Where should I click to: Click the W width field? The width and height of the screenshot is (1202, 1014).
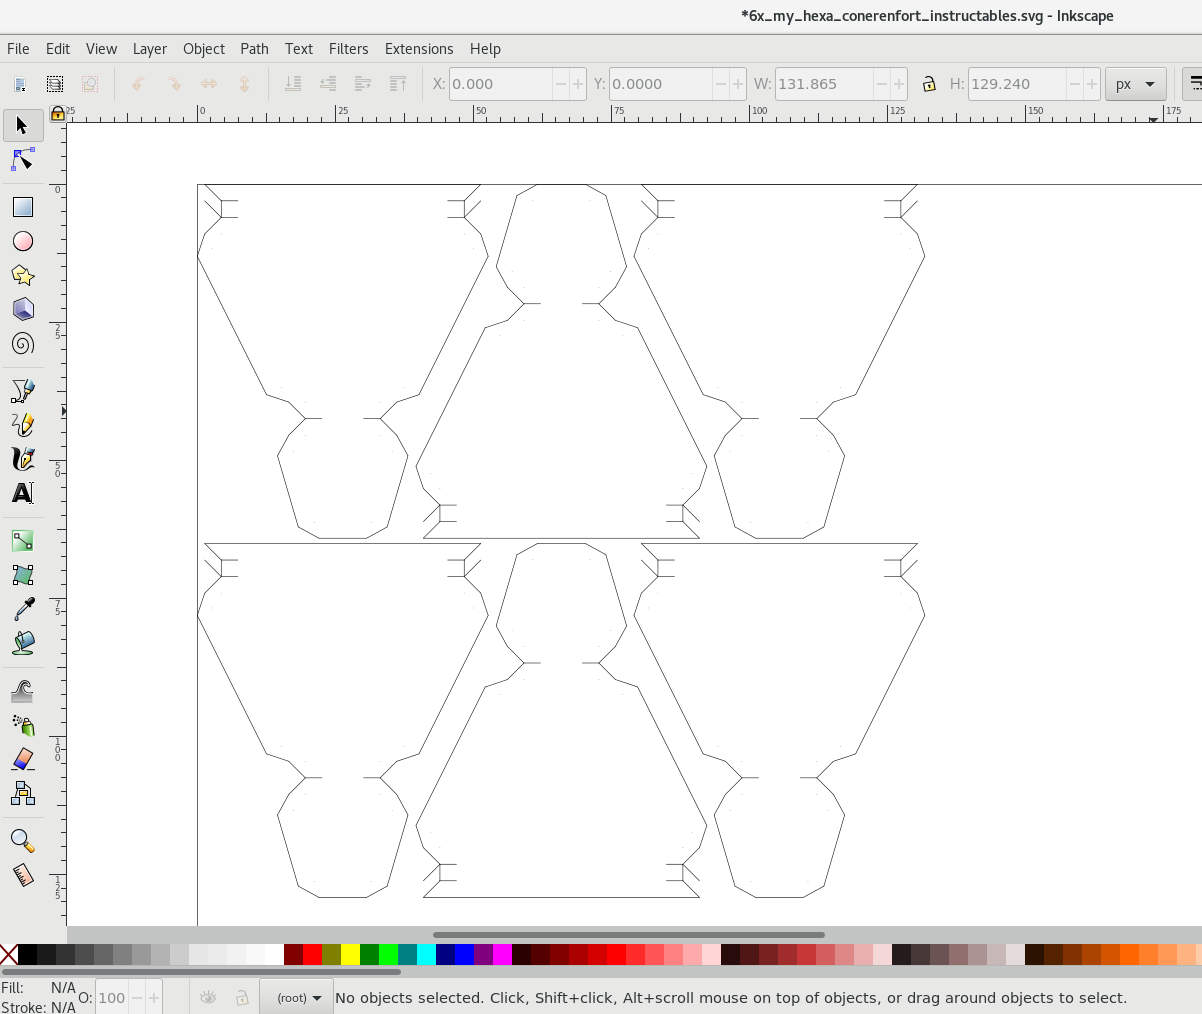tap(824, 84)
